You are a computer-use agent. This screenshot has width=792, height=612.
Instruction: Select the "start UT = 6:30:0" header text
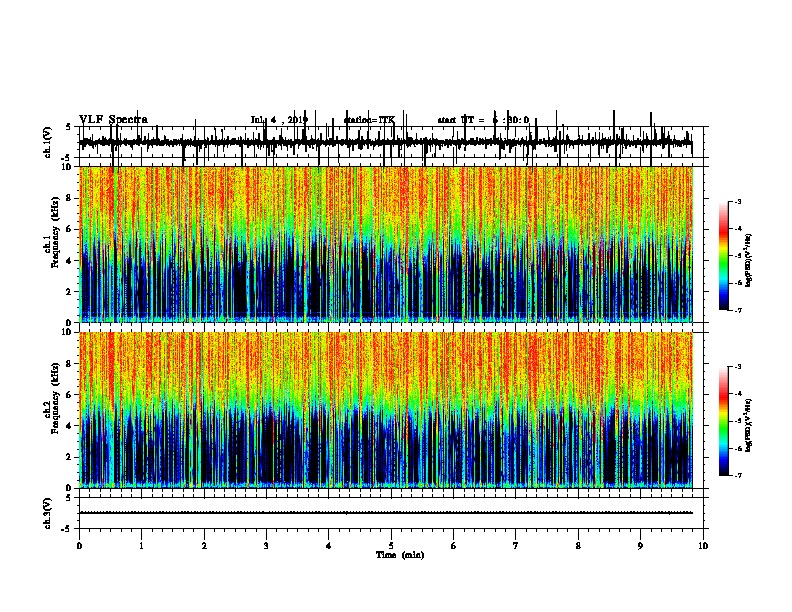coord(483,120)
